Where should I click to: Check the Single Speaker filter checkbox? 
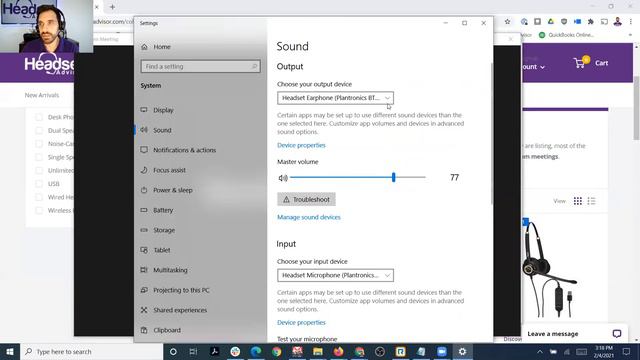39,157
